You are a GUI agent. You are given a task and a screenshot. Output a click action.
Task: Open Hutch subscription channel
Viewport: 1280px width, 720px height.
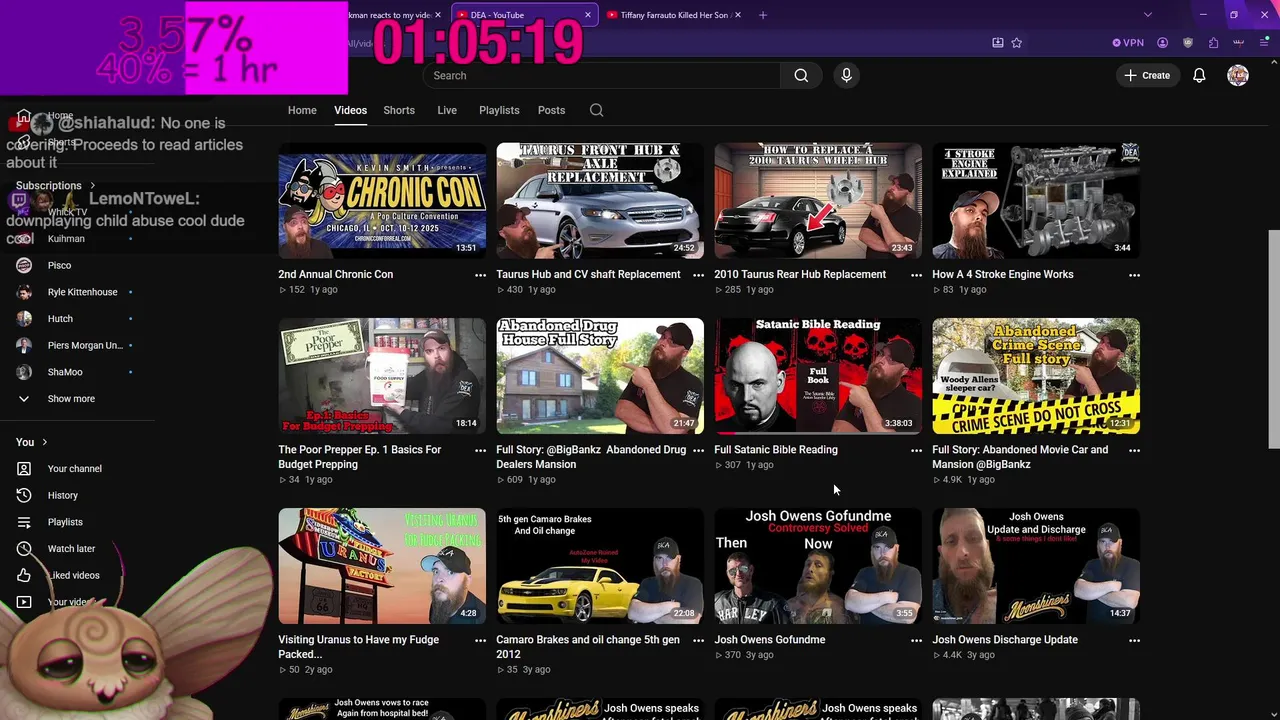point(60,319)
